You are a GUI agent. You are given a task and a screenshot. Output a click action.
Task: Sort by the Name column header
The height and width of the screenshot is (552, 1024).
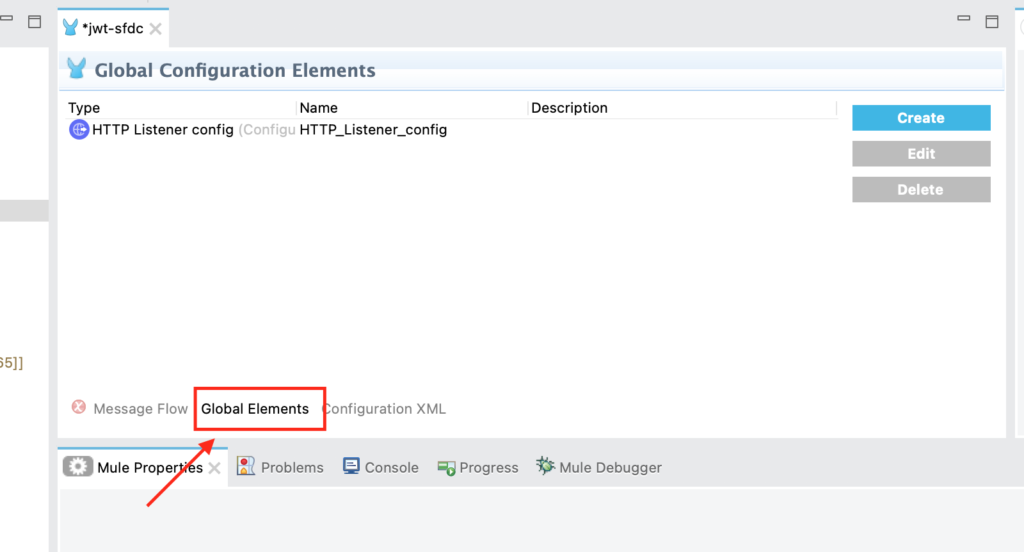tap(319, 108)
